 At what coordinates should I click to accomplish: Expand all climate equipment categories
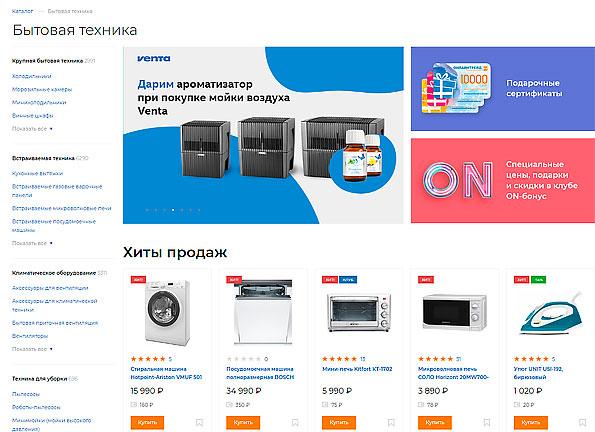pos(32,348)
